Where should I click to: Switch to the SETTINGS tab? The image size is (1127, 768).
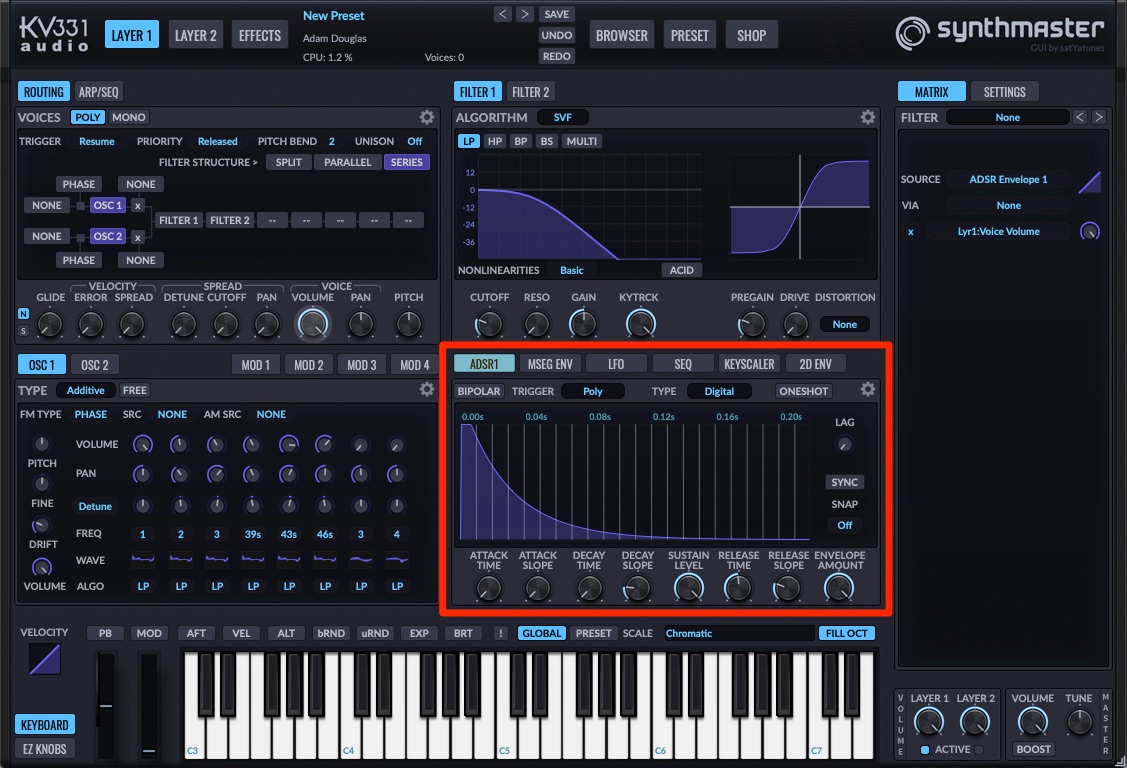(x=1004, y=92)
